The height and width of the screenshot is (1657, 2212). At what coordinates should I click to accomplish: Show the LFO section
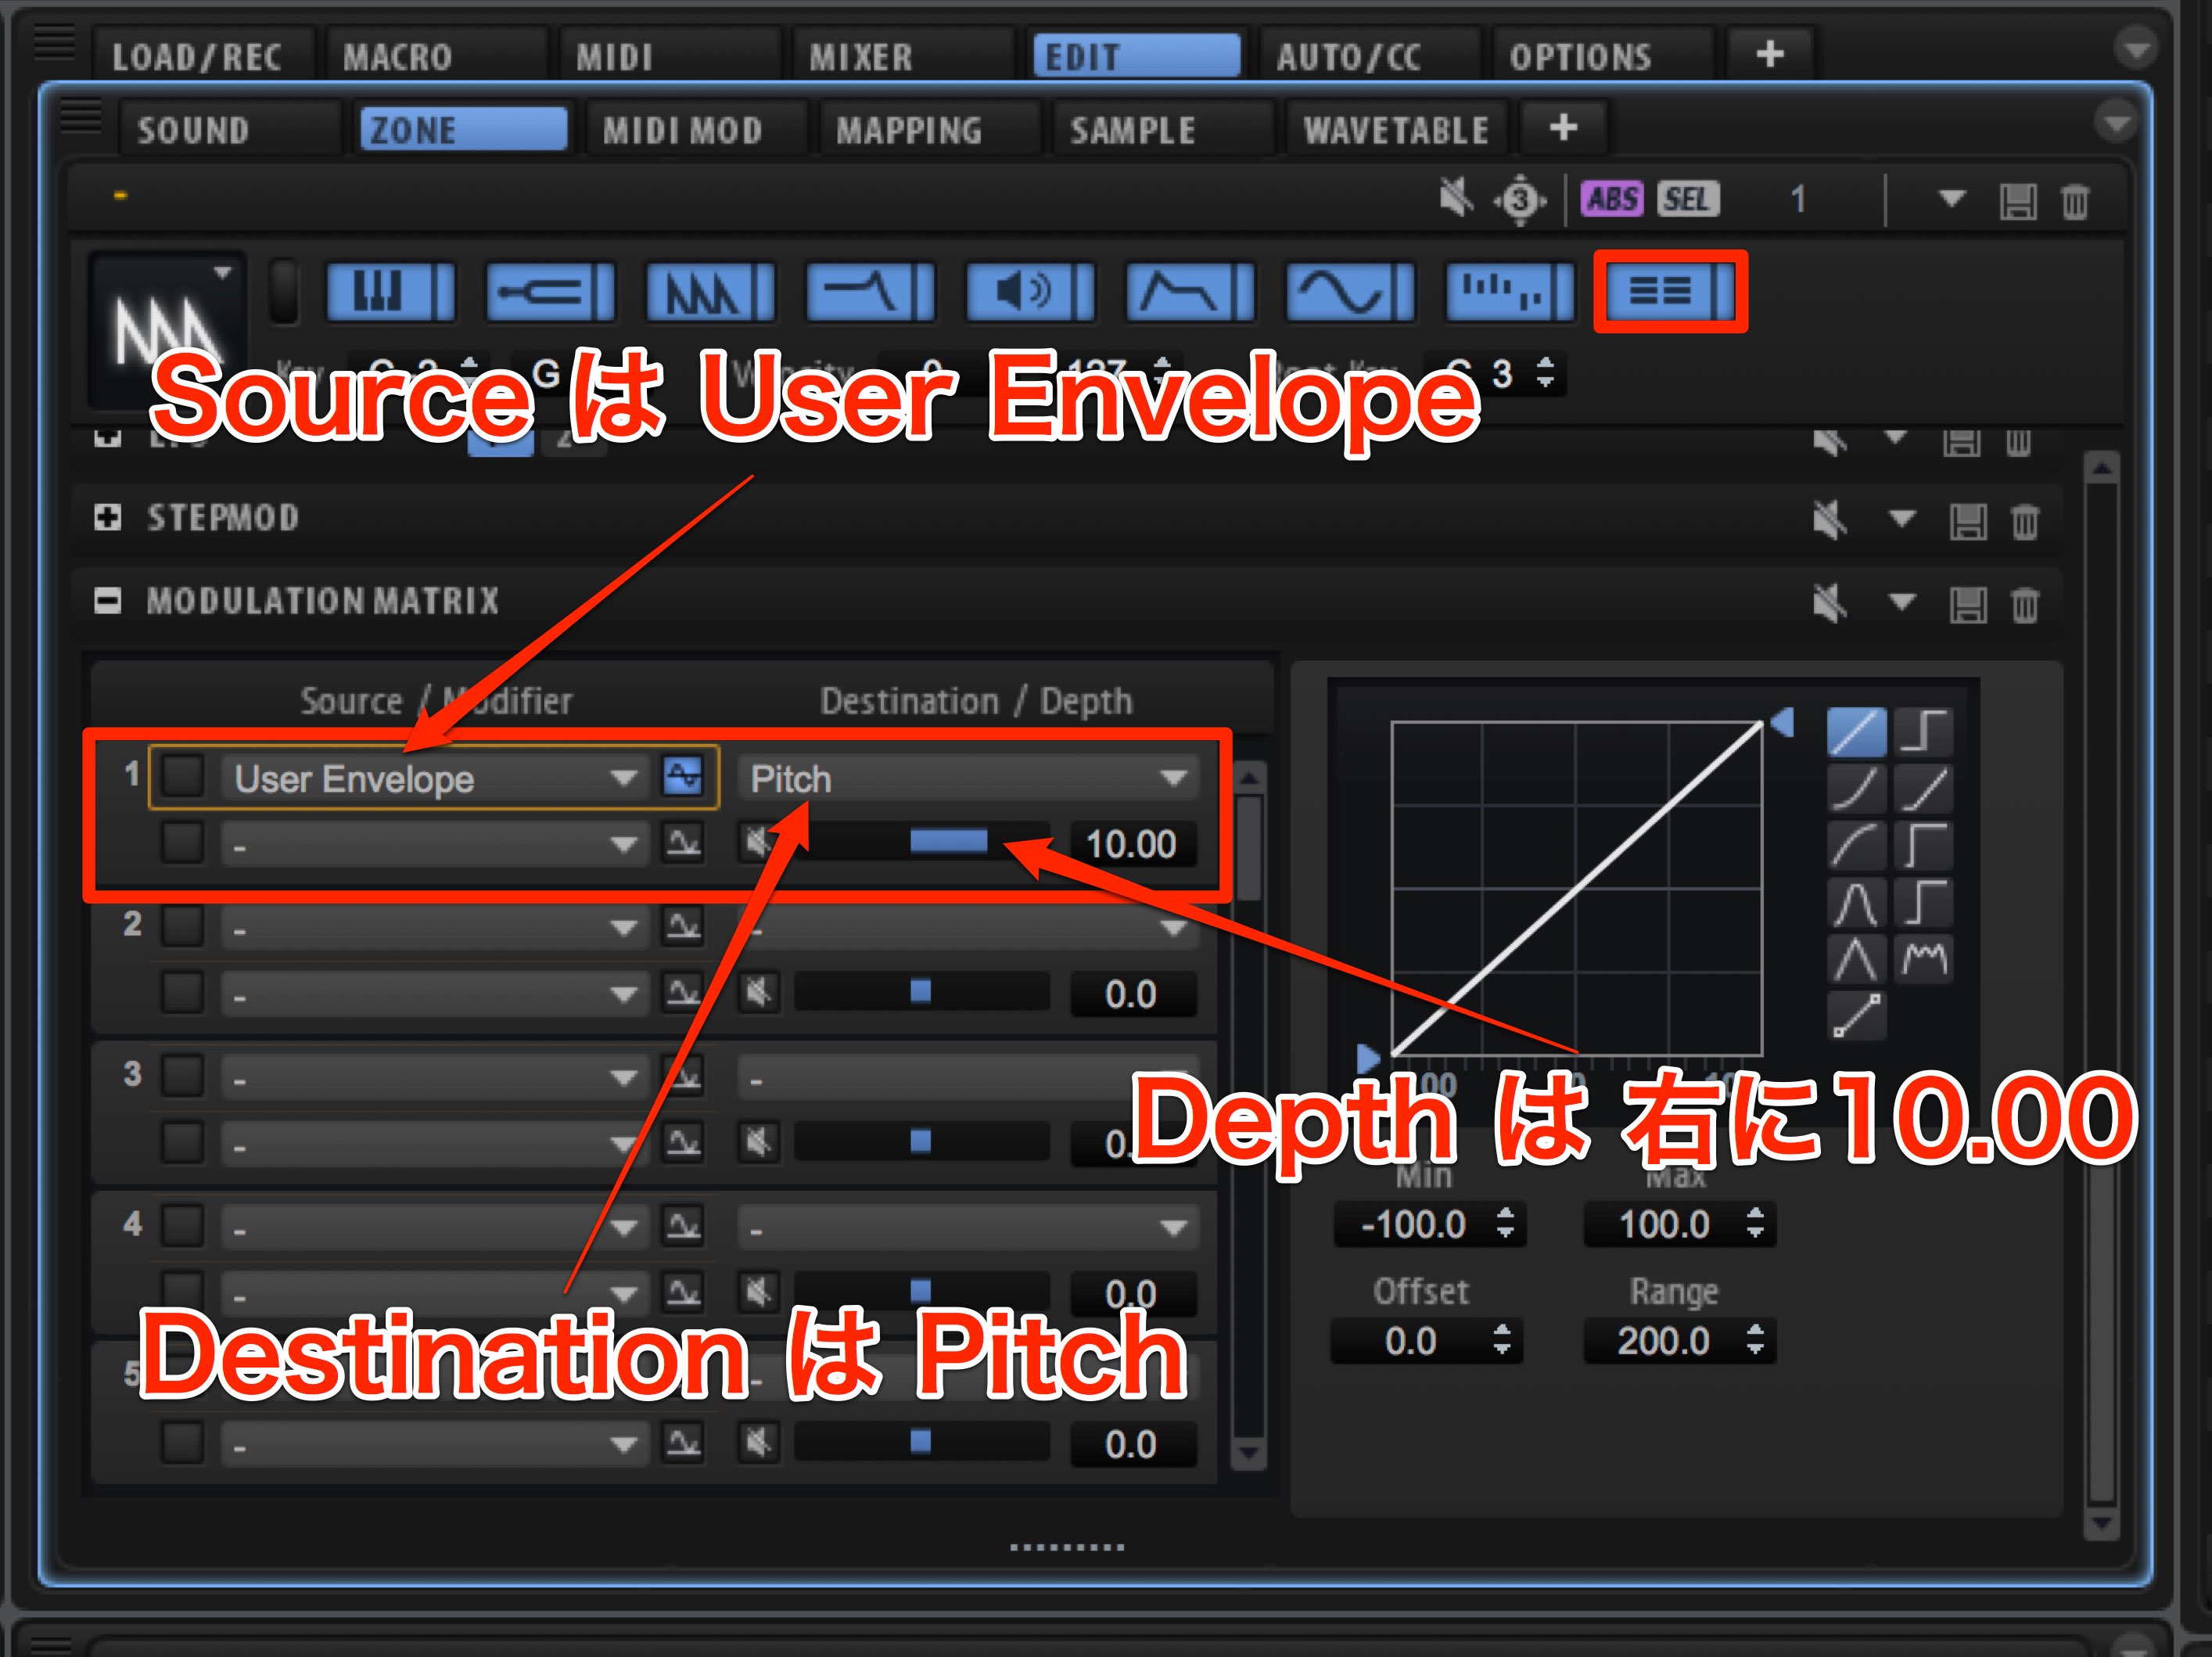pyautogui.click(x=1350, y=292)
